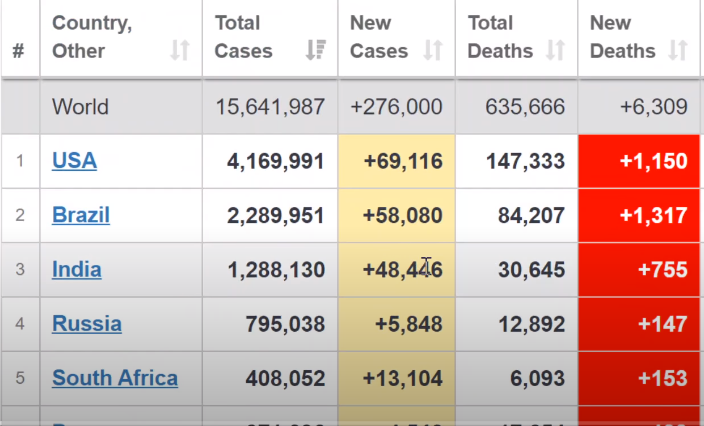
Task: Select World total deaths 635,666
Action: 525,107
